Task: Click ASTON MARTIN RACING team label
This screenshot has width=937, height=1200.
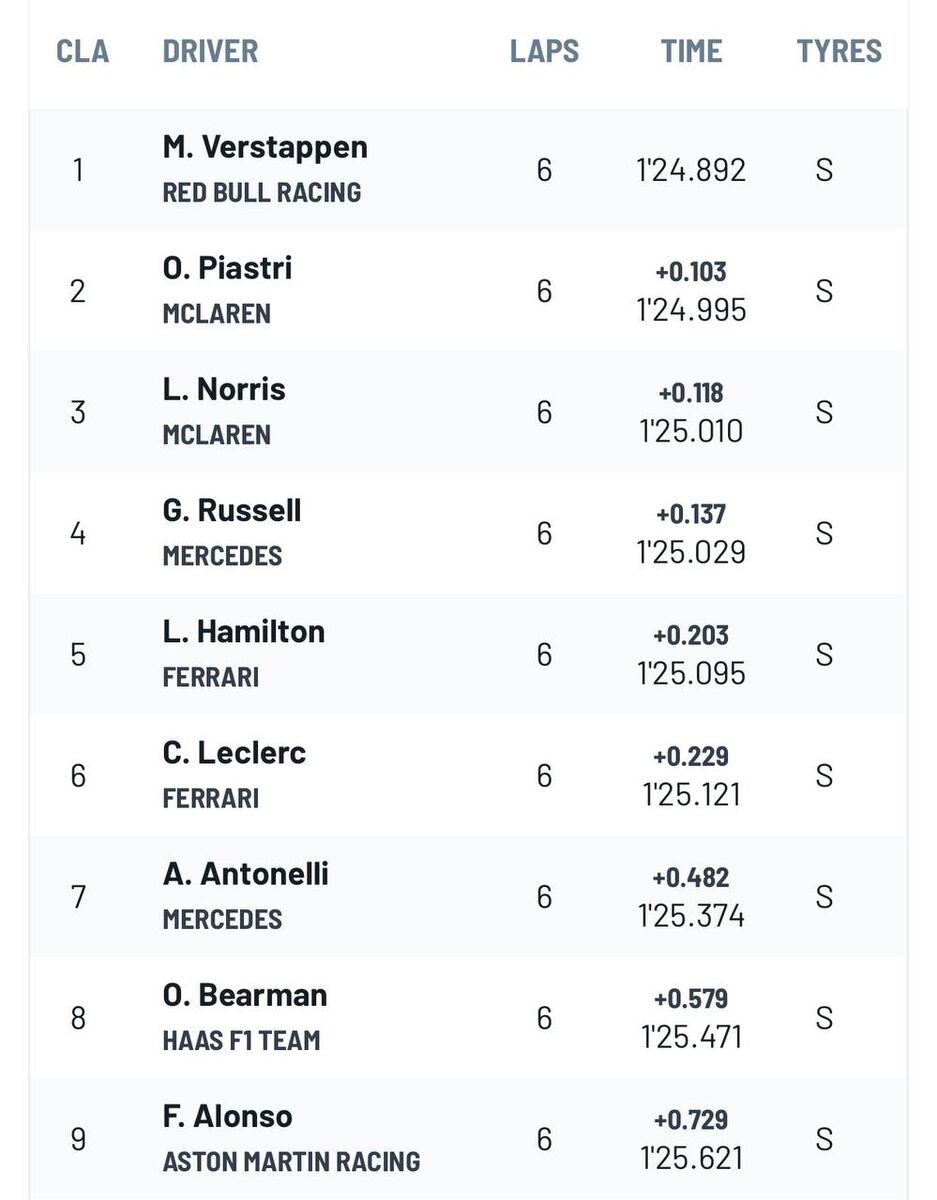Action: [291, 1161]
